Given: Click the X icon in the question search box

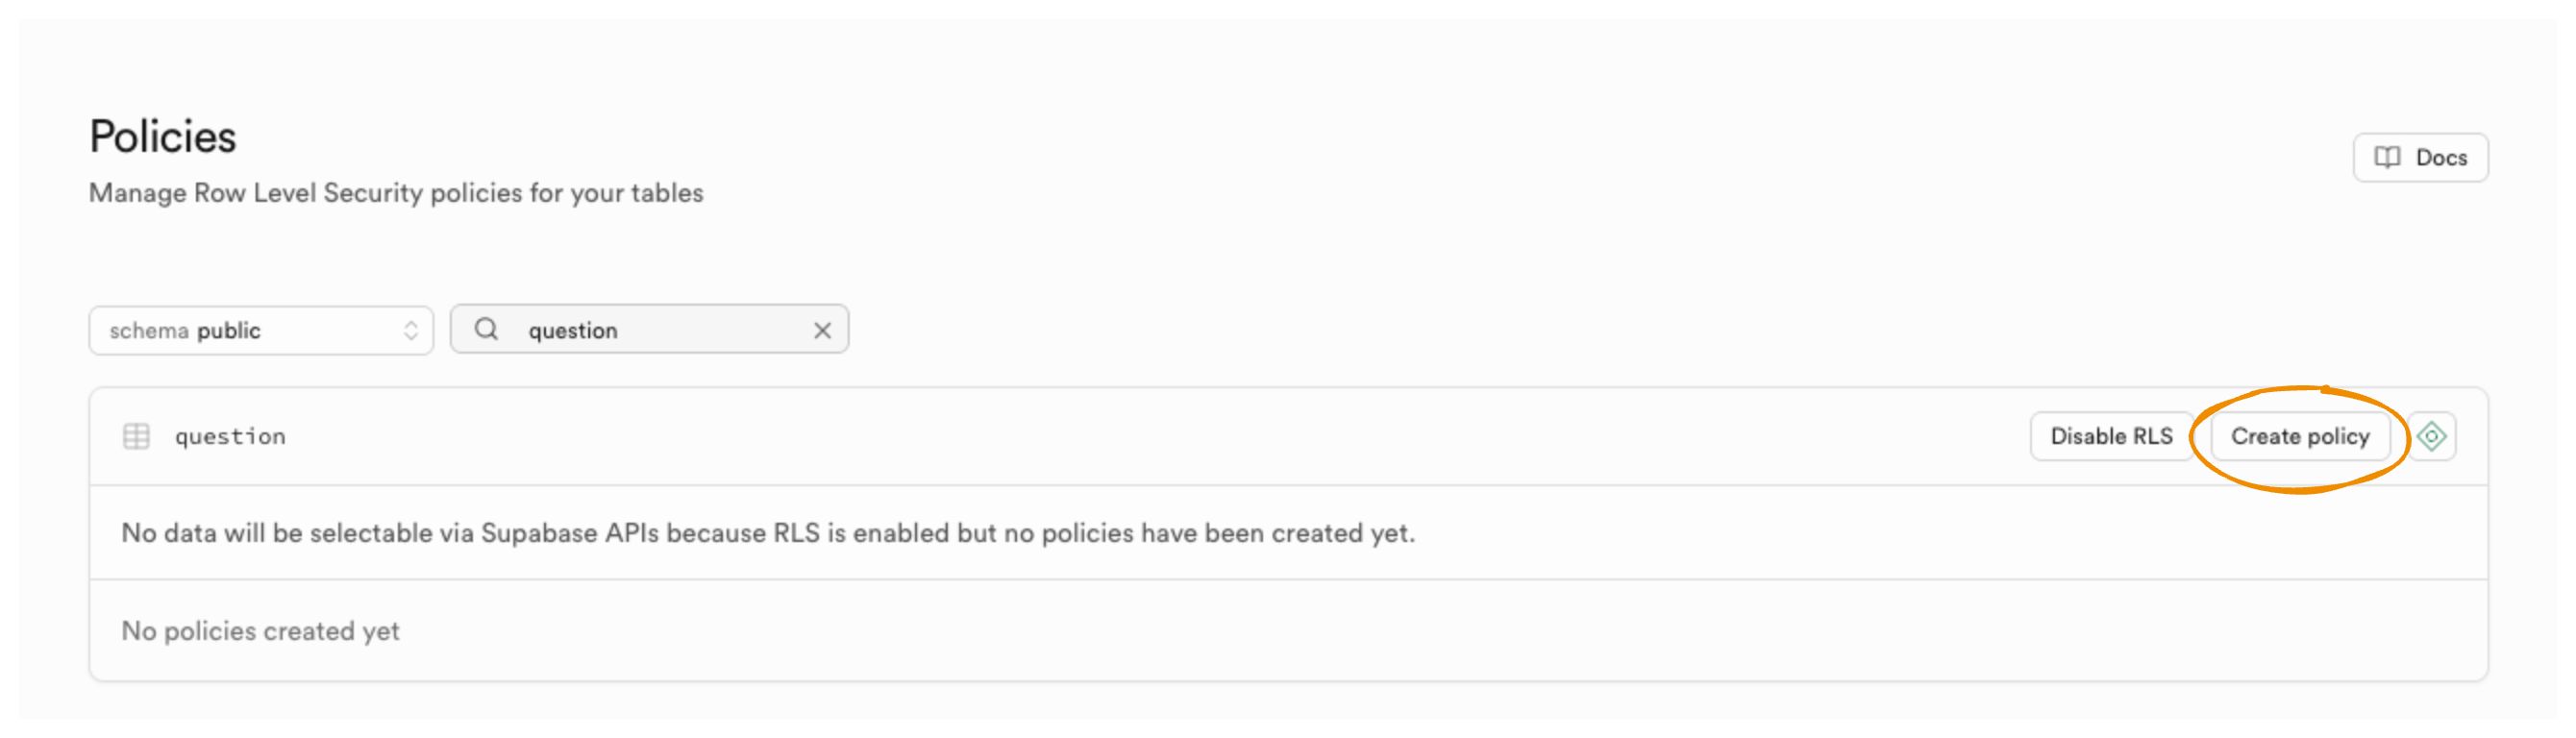Looking at the screenshot, I should coord(822,329).
